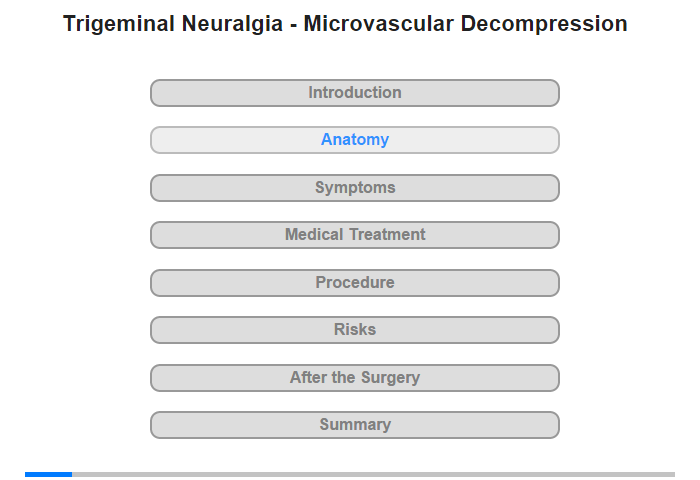This screenshot has height=480, width=700.
Task: Navigate to the Summary section
Action: [355, 425]
